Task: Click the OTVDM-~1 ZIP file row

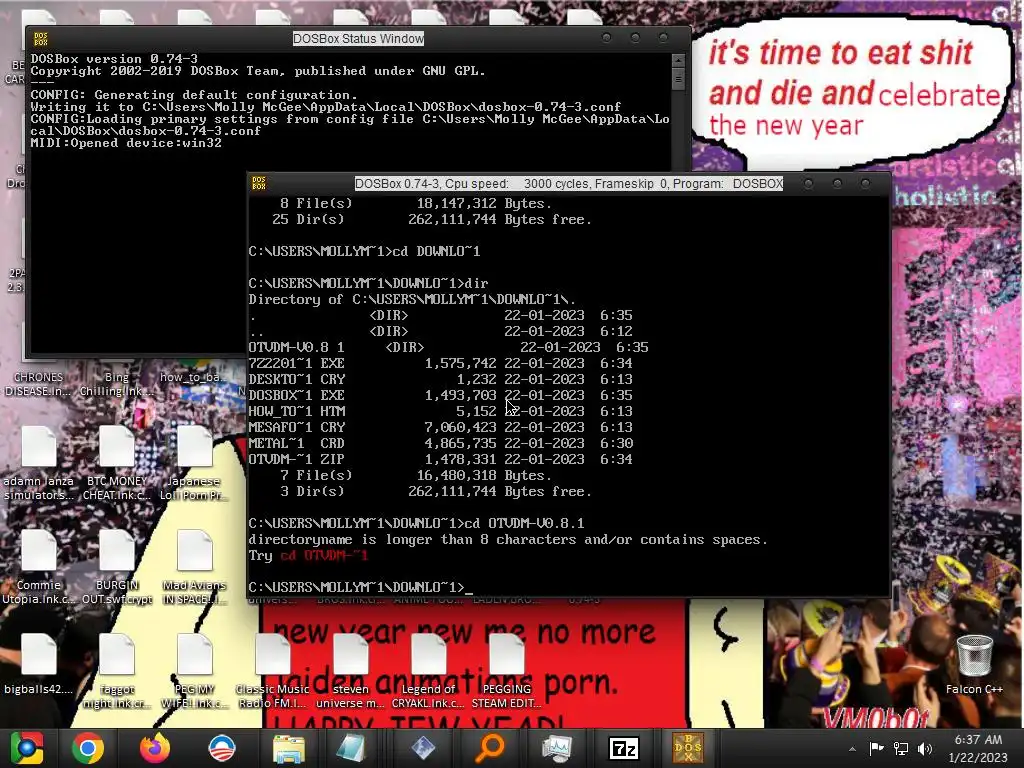Action: coord(440,459)
